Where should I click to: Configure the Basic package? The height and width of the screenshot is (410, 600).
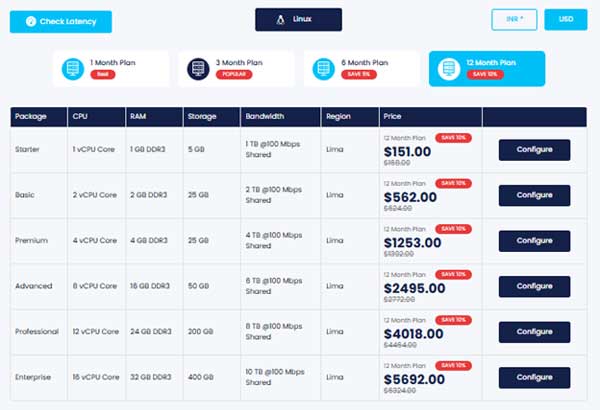coord(534,195)
